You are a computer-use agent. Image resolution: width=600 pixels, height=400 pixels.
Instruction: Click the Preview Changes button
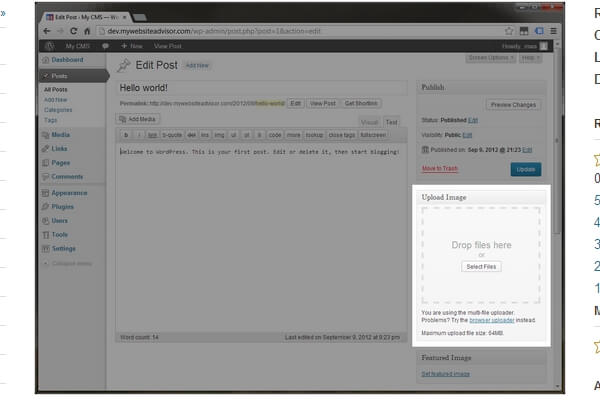pos(513,105)
